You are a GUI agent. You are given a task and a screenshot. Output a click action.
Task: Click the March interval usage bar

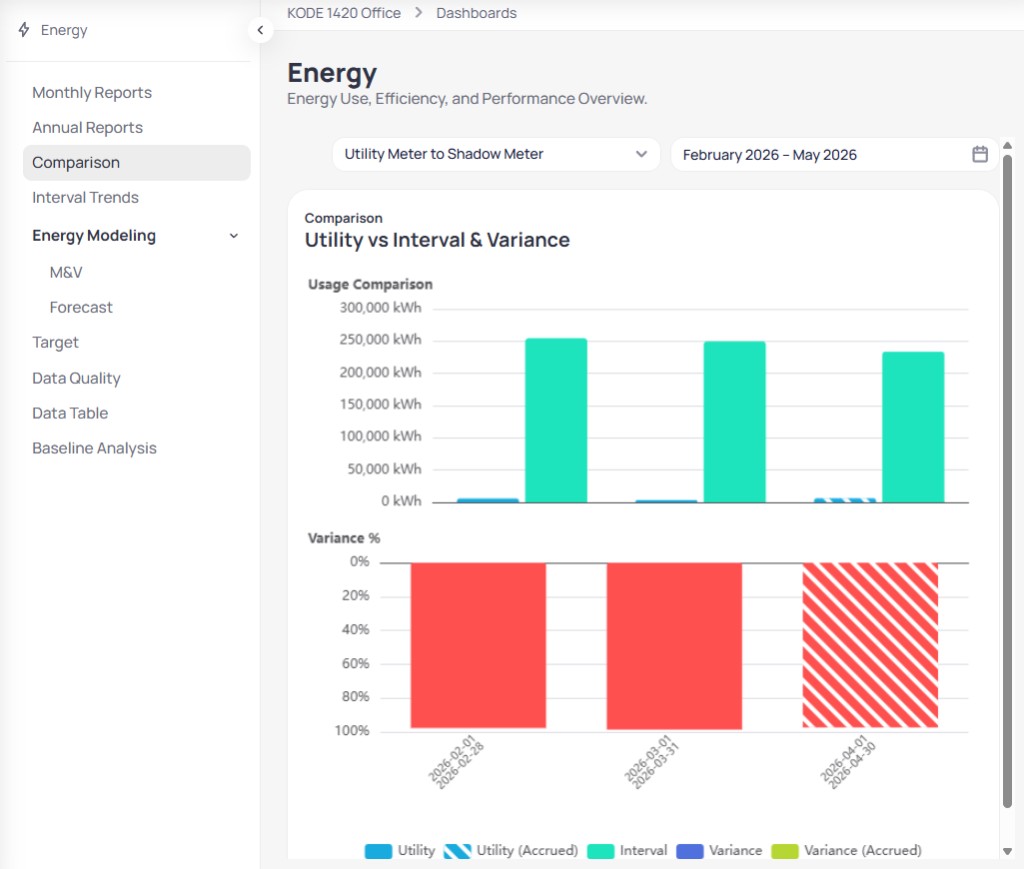[x=734, y=422]
